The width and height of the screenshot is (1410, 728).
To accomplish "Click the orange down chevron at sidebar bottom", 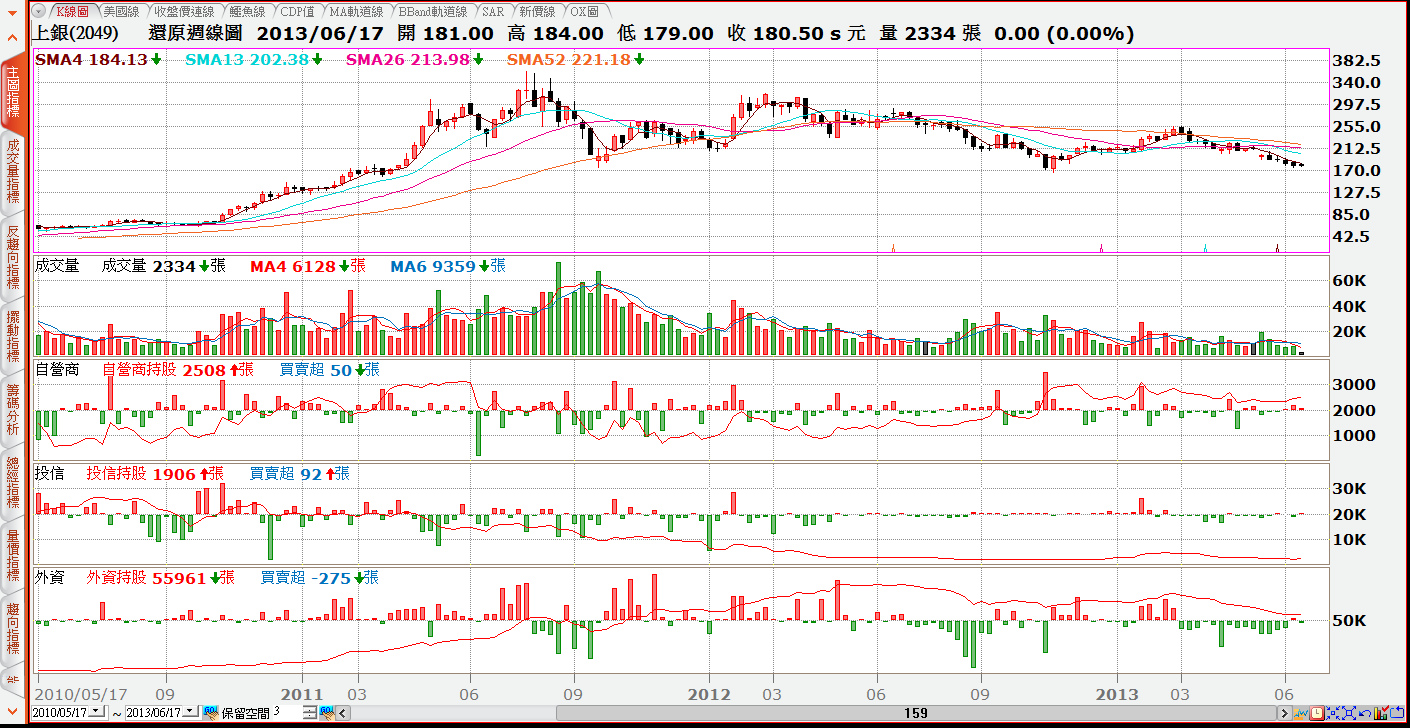I will pos(12,712).
